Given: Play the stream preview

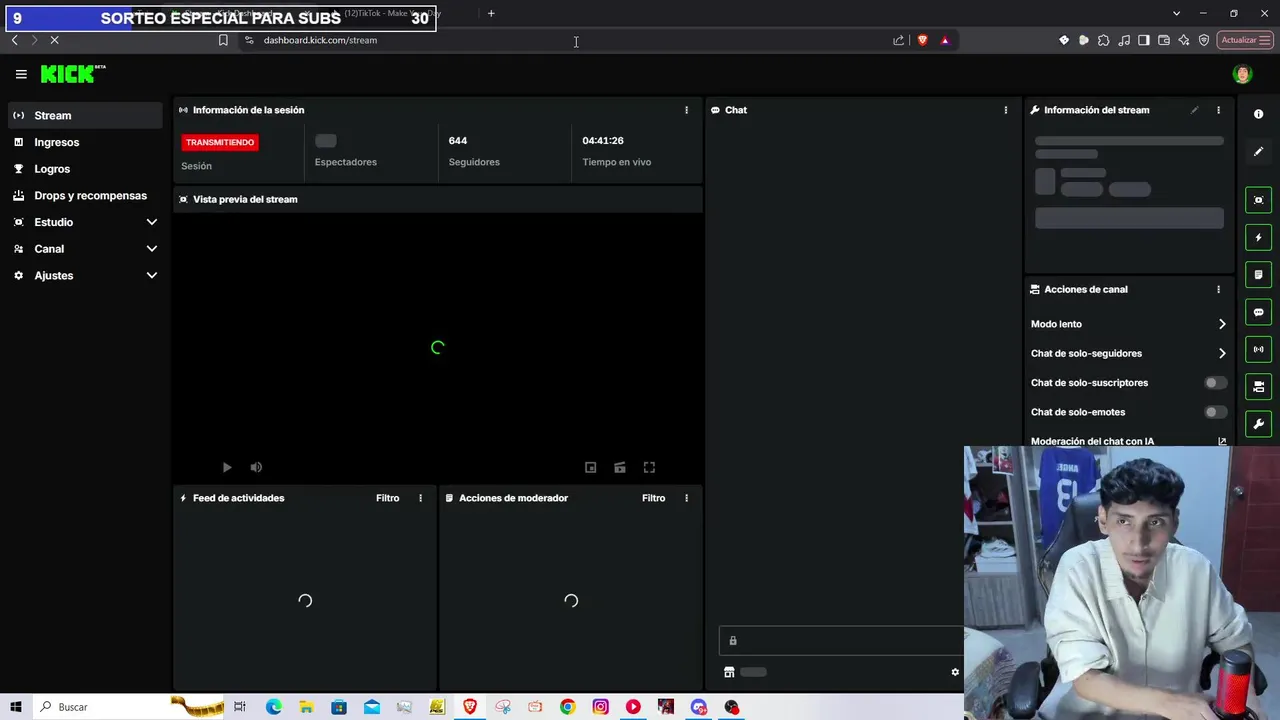Looking at the screenshot, I should point(227,467).
